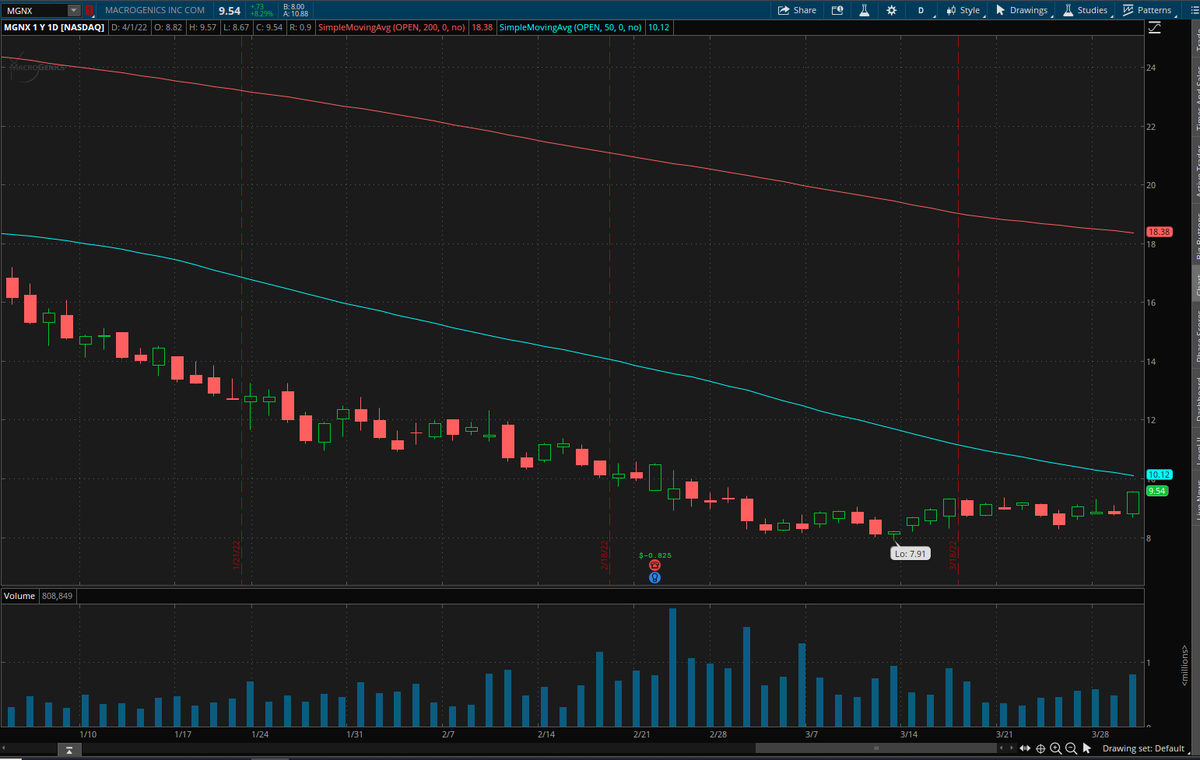Image resolution: width=1200 pixels, height=760 pixels.
Task: Open chart settings gear icon
Action: pyautogui.click(x=891, y=10)
